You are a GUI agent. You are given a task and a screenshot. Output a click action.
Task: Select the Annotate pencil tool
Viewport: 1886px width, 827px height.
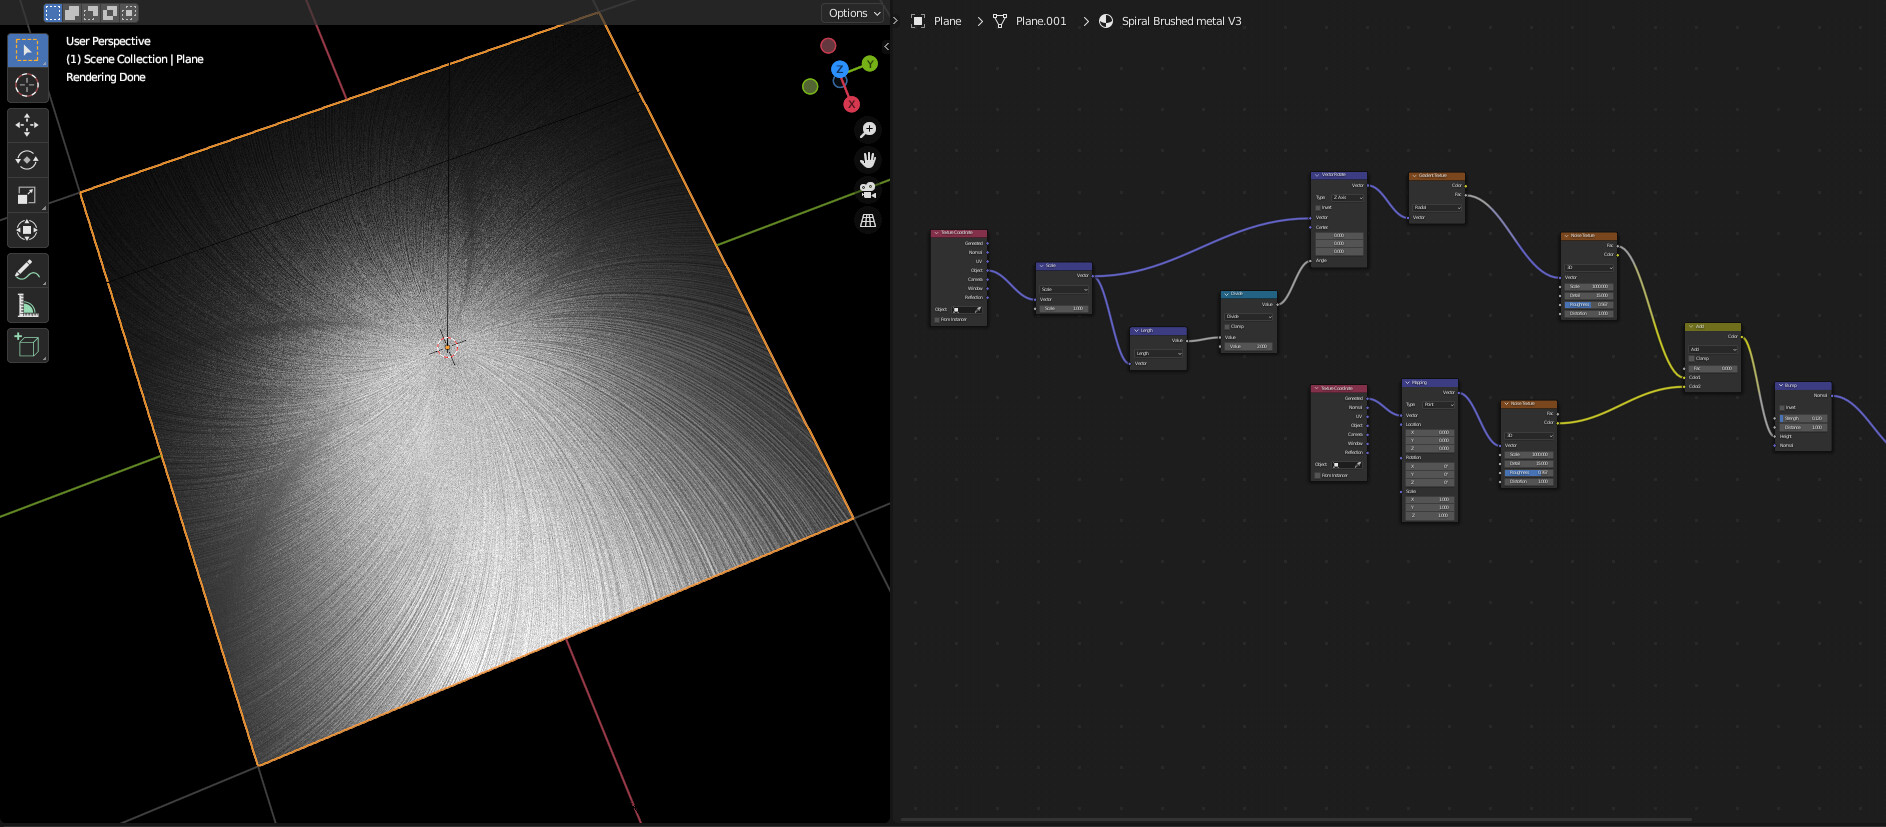[x=27, y=270]
